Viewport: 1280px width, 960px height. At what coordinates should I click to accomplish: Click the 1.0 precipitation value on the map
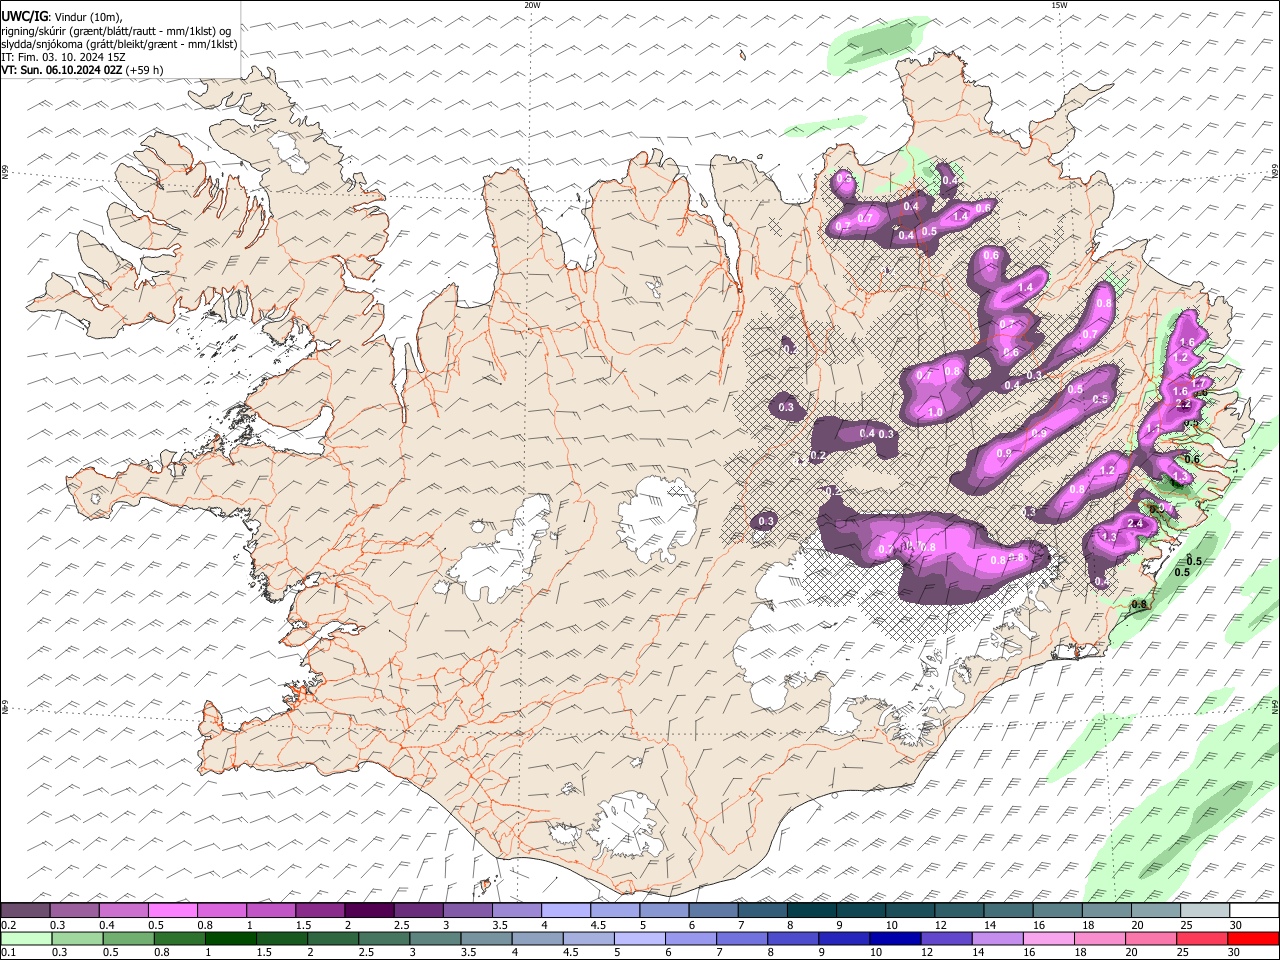pyautogui.click(x=936, y=412)
